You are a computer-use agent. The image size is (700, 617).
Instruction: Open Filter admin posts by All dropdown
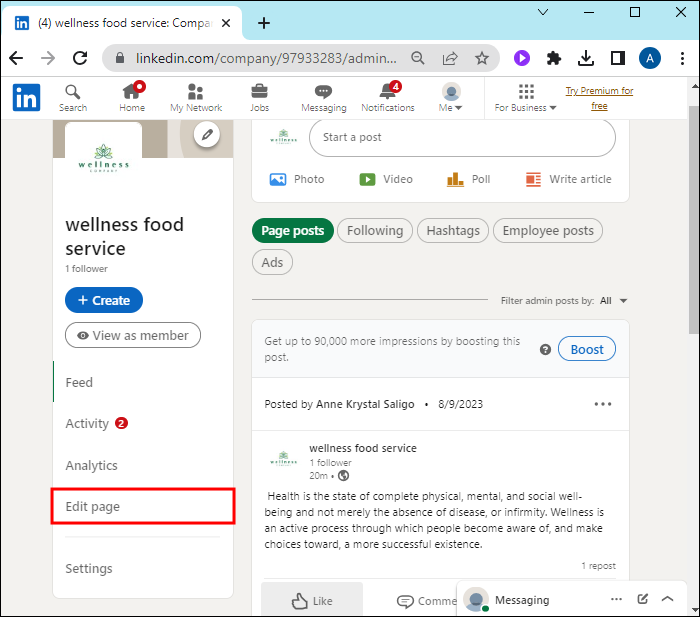click(613, 301)
